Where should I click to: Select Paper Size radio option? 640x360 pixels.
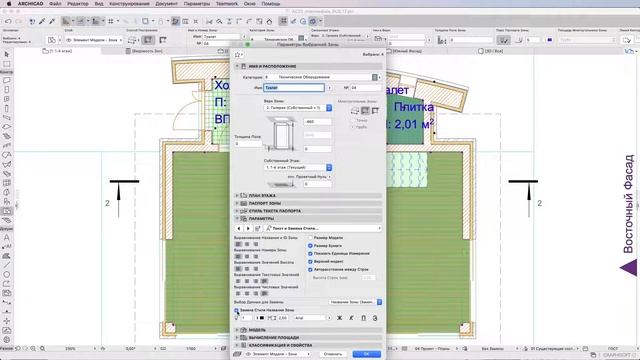310,246
